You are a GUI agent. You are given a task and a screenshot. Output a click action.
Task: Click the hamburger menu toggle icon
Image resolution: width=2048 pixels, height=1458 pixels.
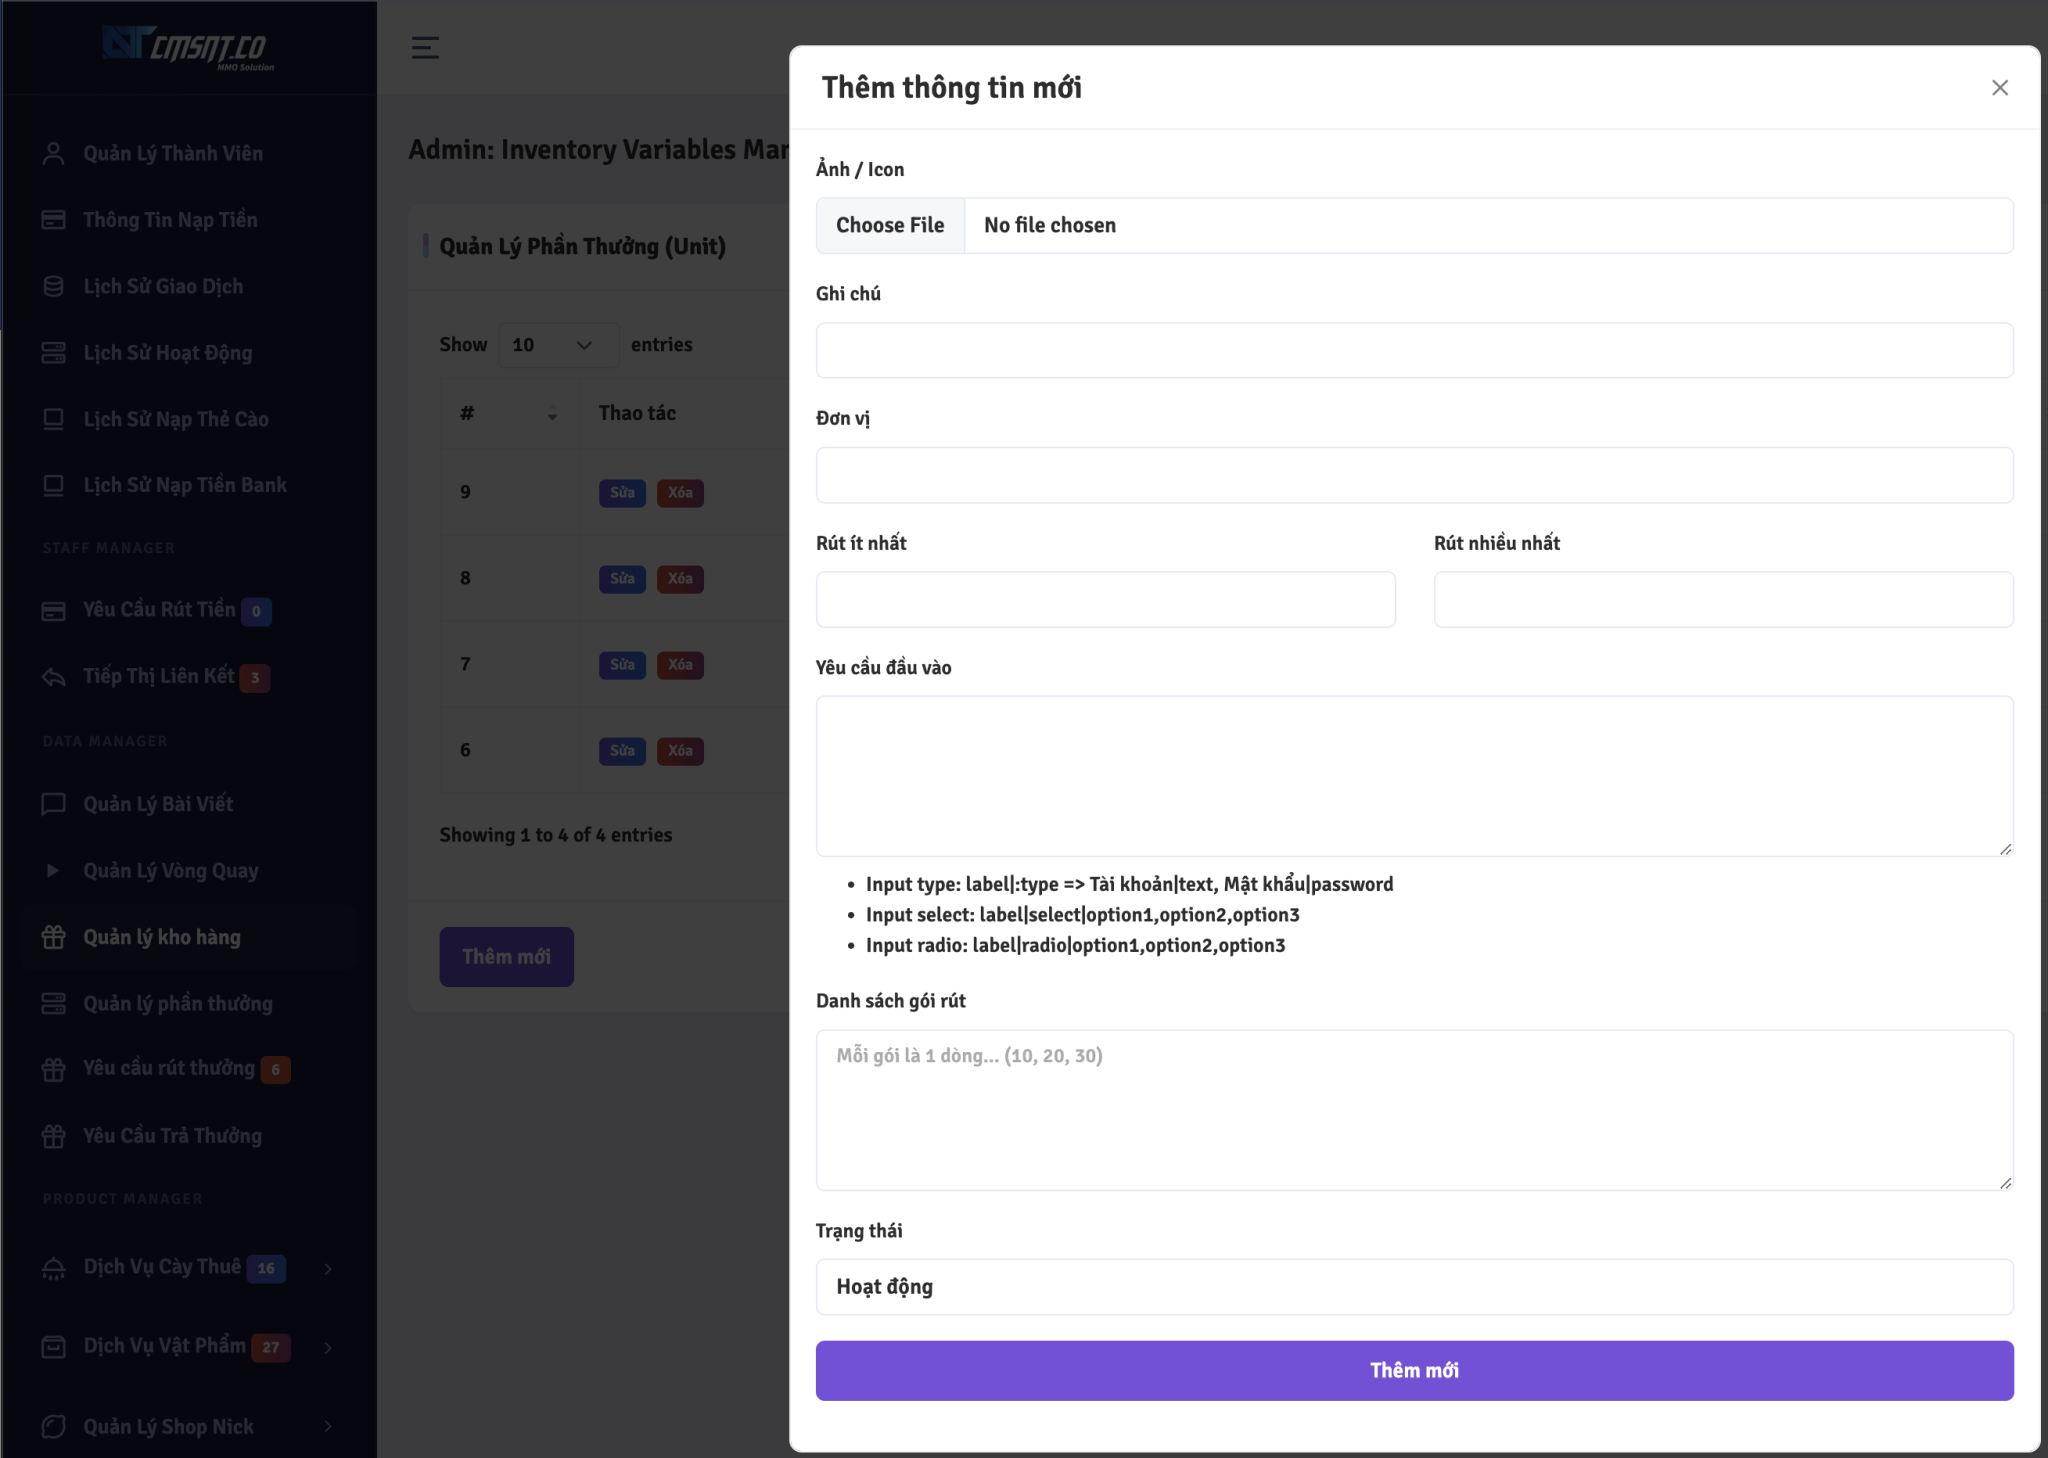tap(425, 47)
